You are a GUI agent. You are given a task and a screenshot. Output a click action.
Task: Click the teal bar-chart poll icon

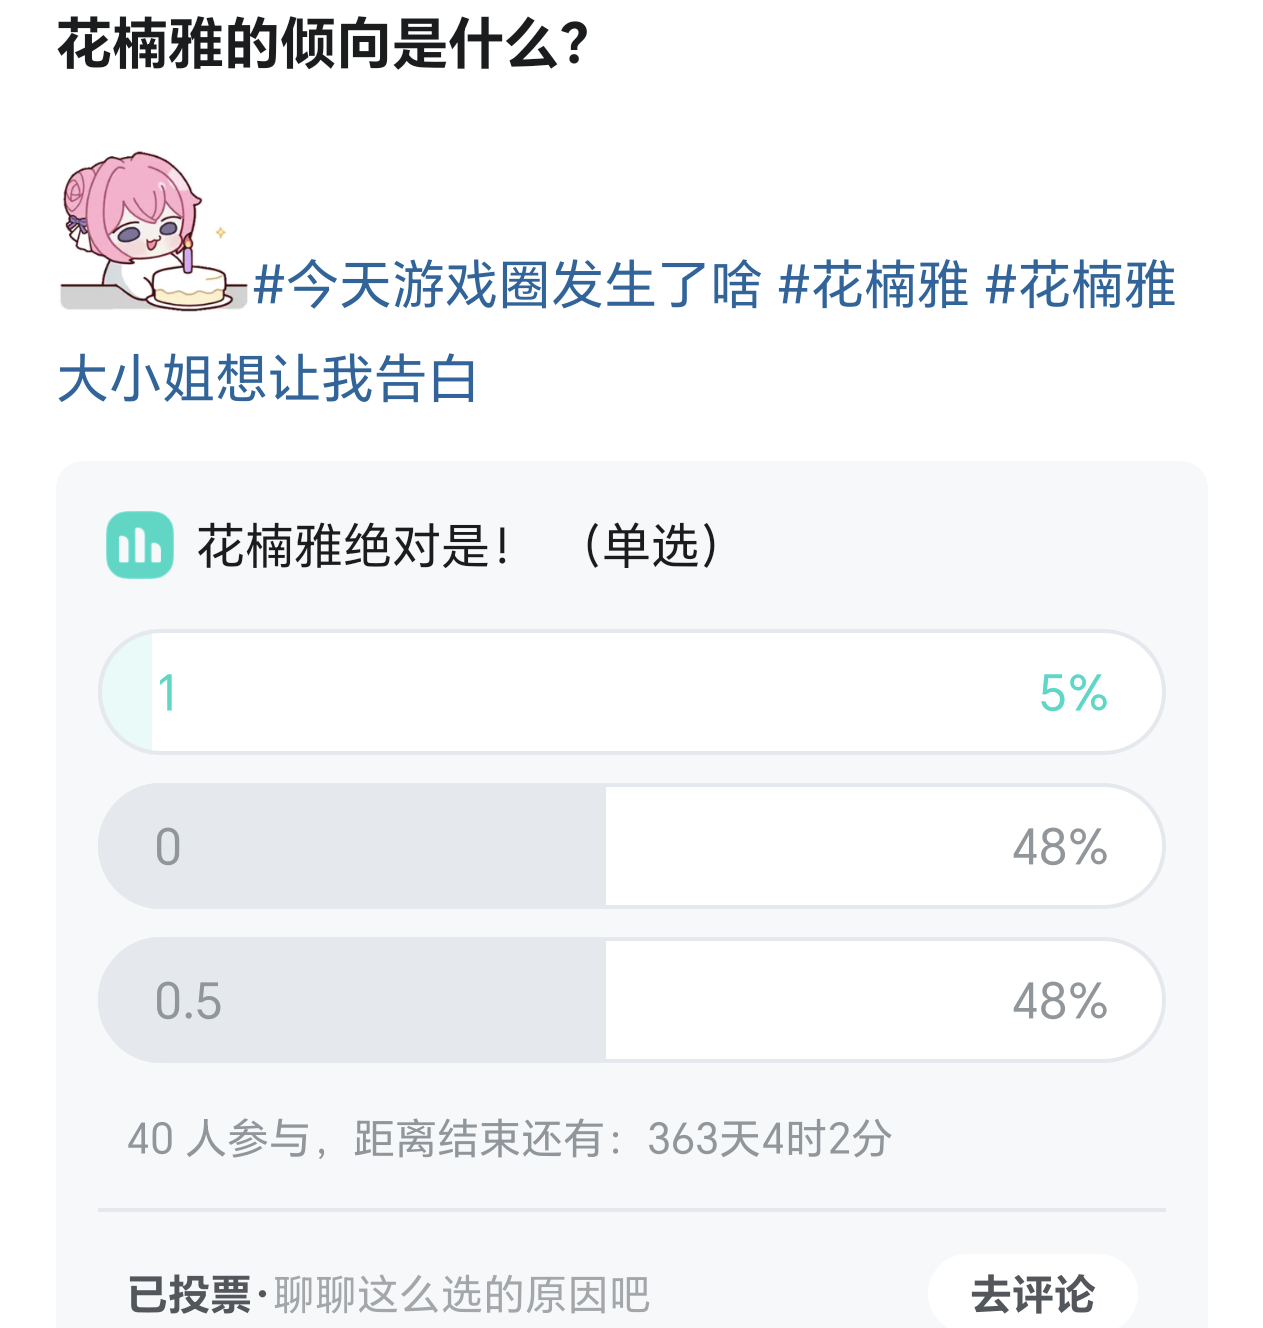click(140, 545)
